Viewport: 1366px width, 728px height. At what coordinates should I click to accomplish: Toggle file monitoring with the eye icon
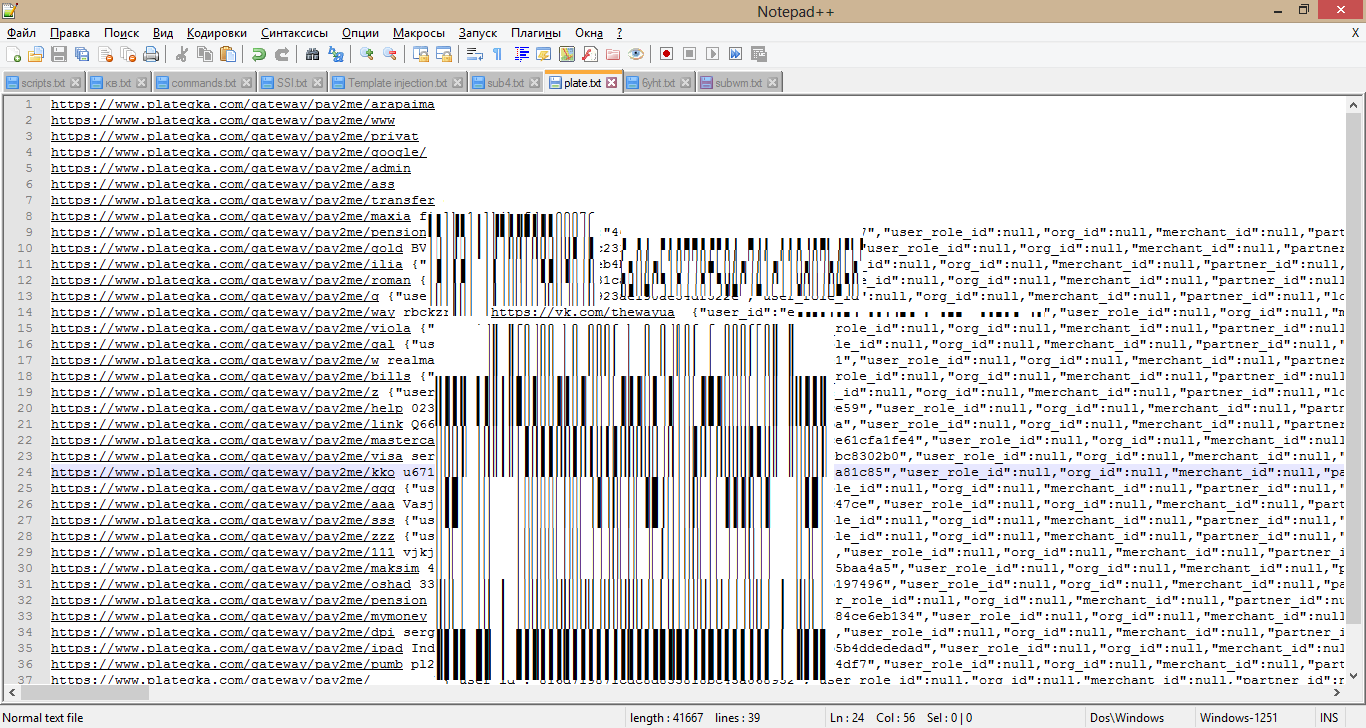636,54
